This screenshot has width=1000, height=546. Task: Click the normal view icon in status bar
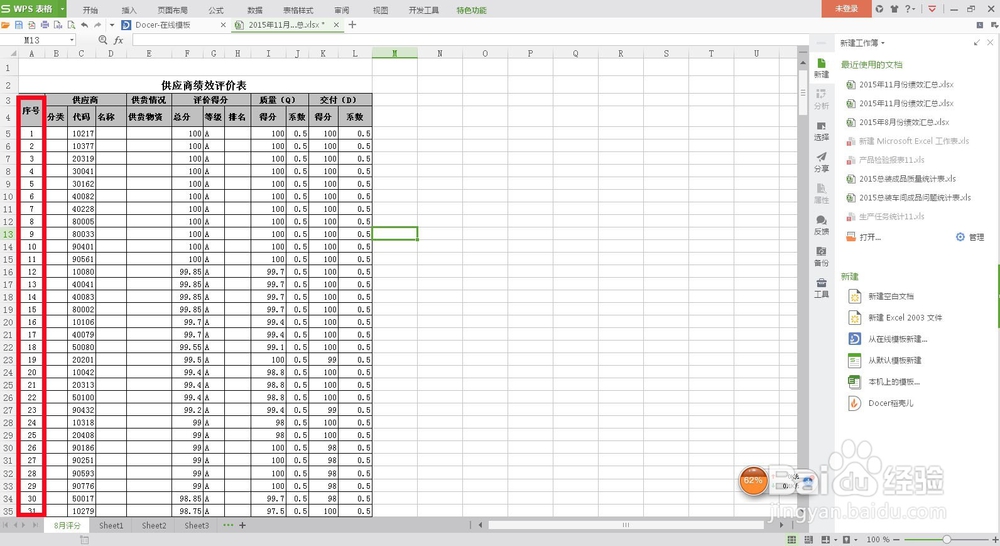[x=791, y=540]
